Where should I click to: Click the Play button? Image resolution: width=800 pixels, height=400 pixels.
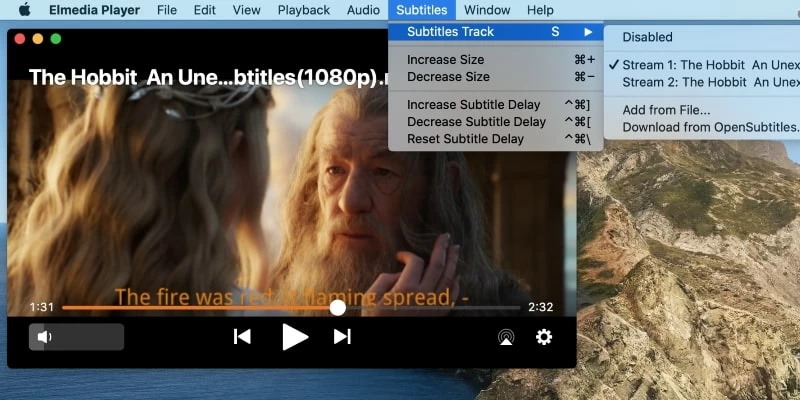[295, 337]
